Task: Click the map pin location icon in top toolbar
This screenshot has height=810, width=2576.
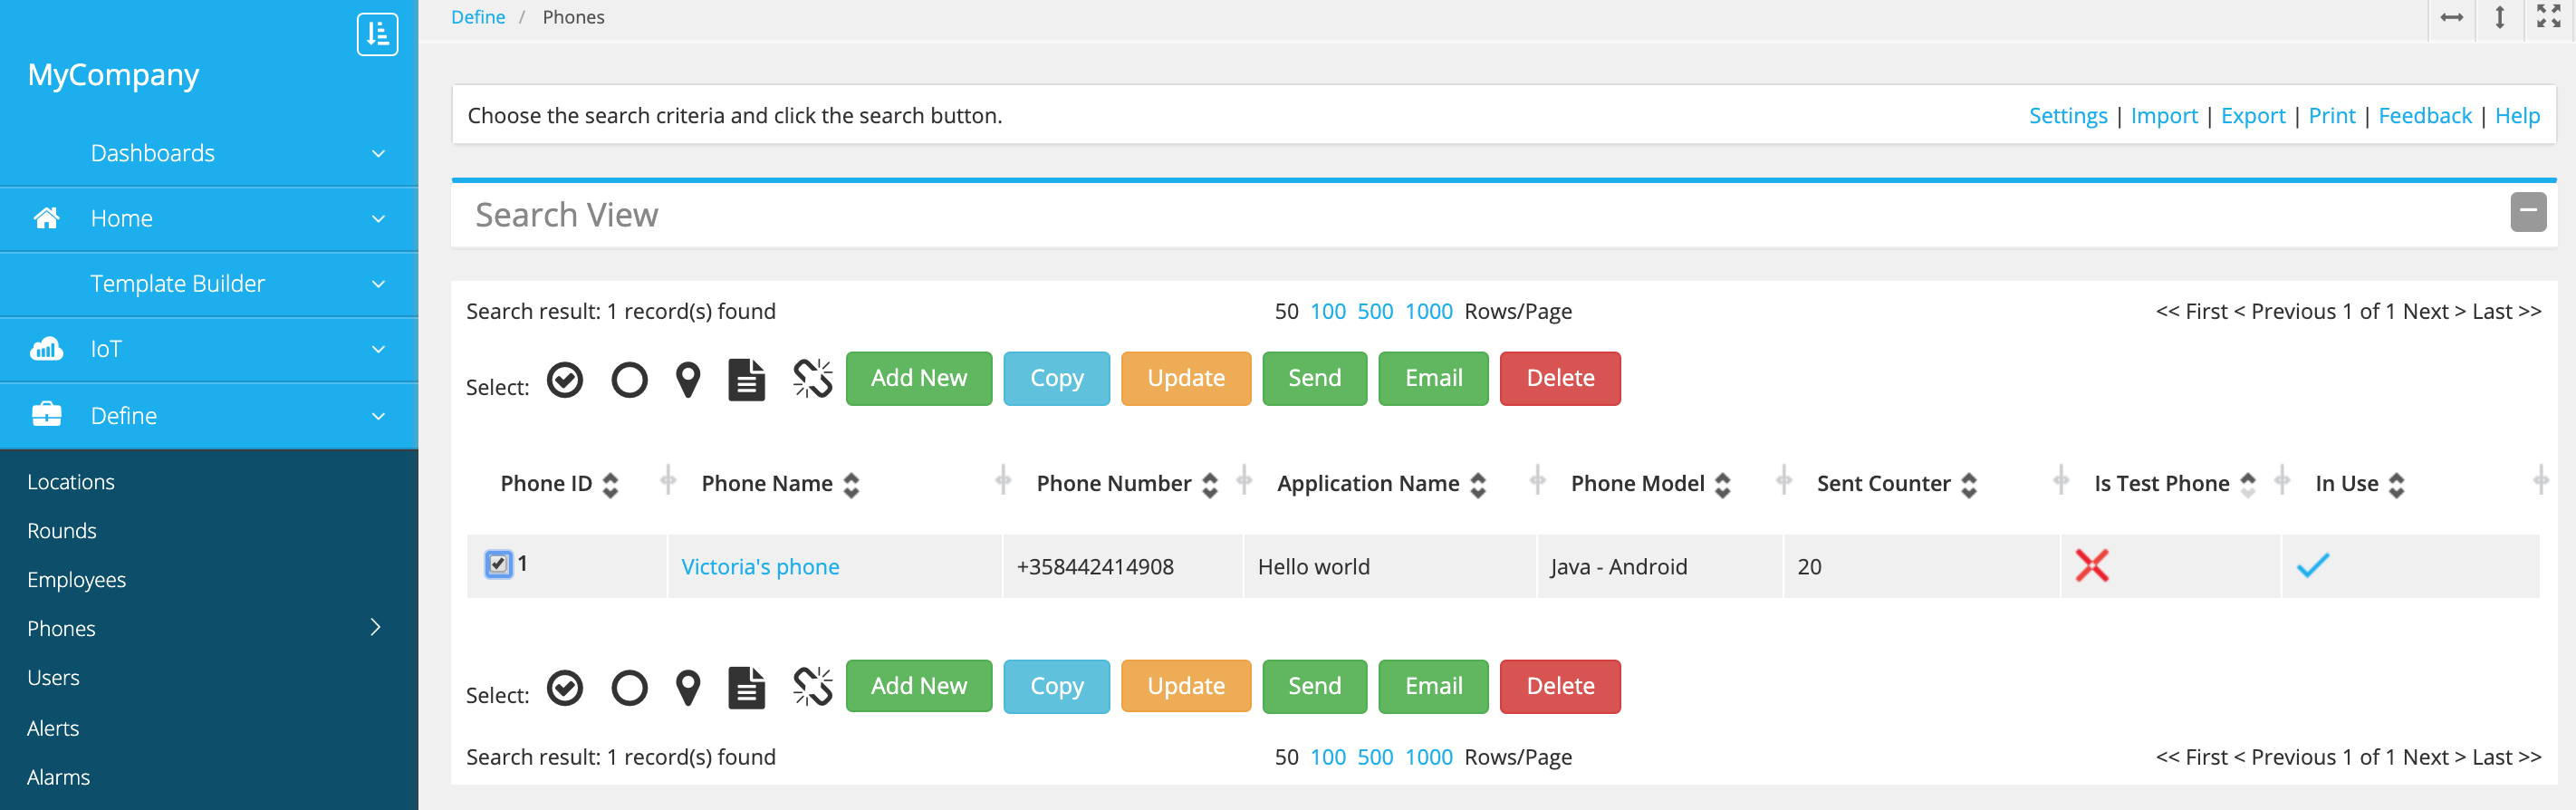Action: pyautogui.click(x=688, y=380)
